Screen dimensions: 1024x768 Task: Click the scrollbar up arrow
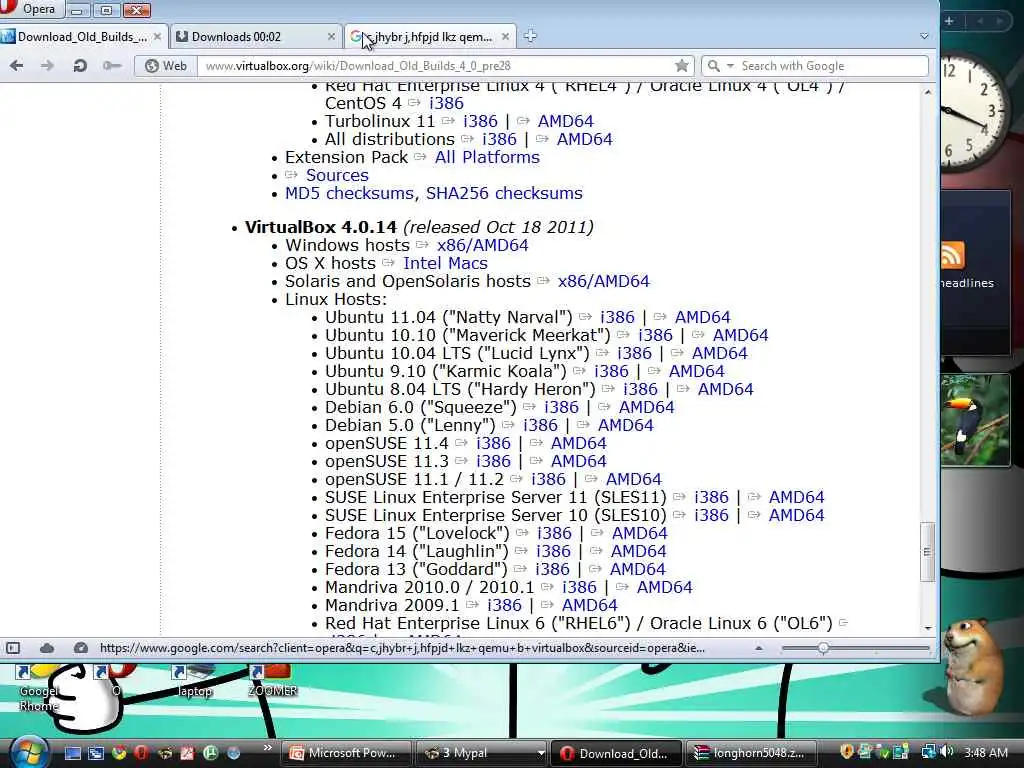tap(928, 92)
